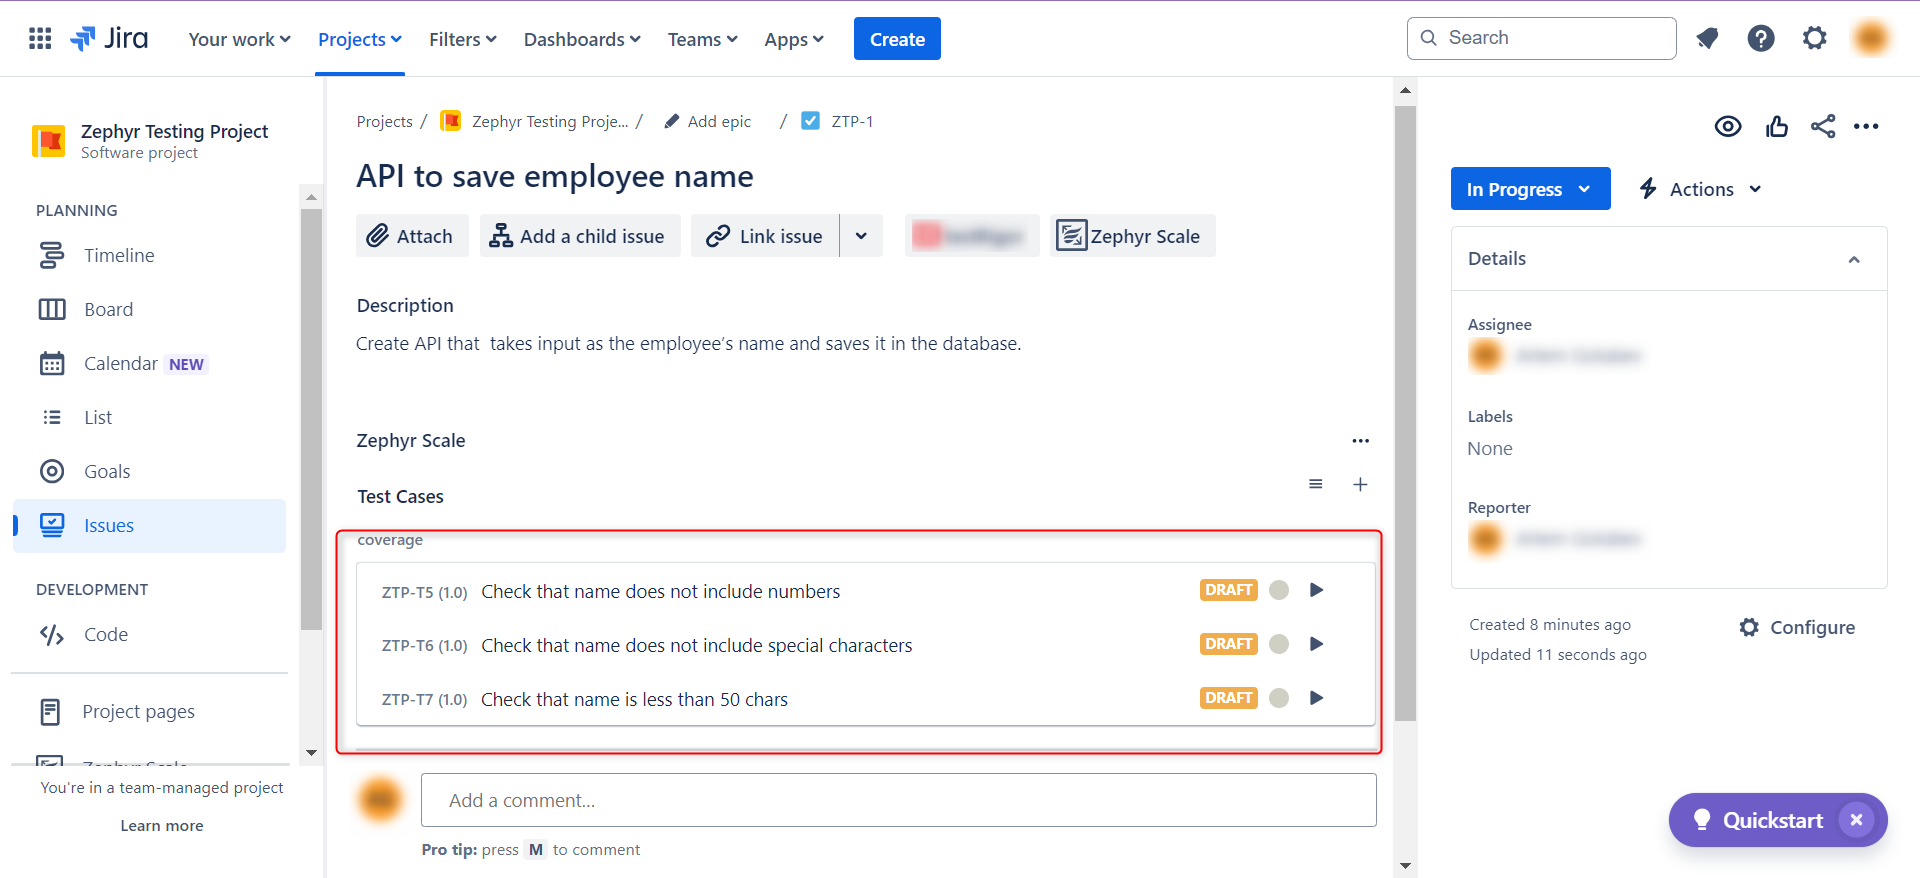Open the Dashboards menu

pyautogui.click(x=581, y=39)
